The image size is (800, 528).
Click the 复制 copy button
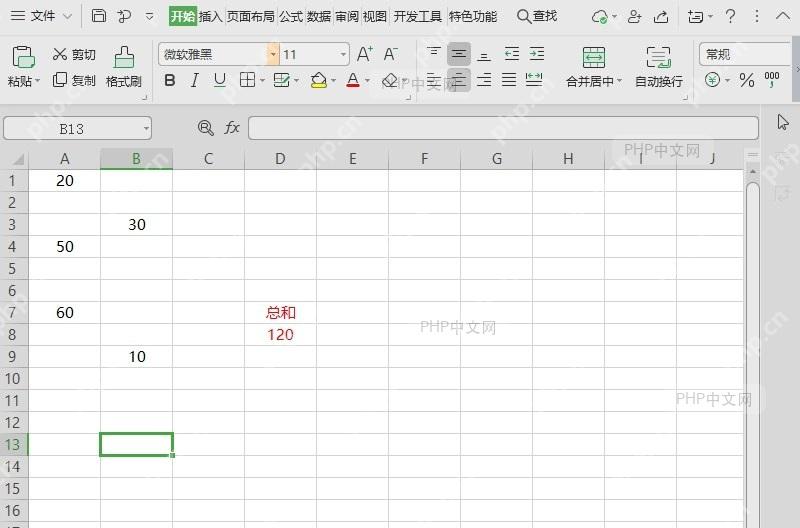74,80
